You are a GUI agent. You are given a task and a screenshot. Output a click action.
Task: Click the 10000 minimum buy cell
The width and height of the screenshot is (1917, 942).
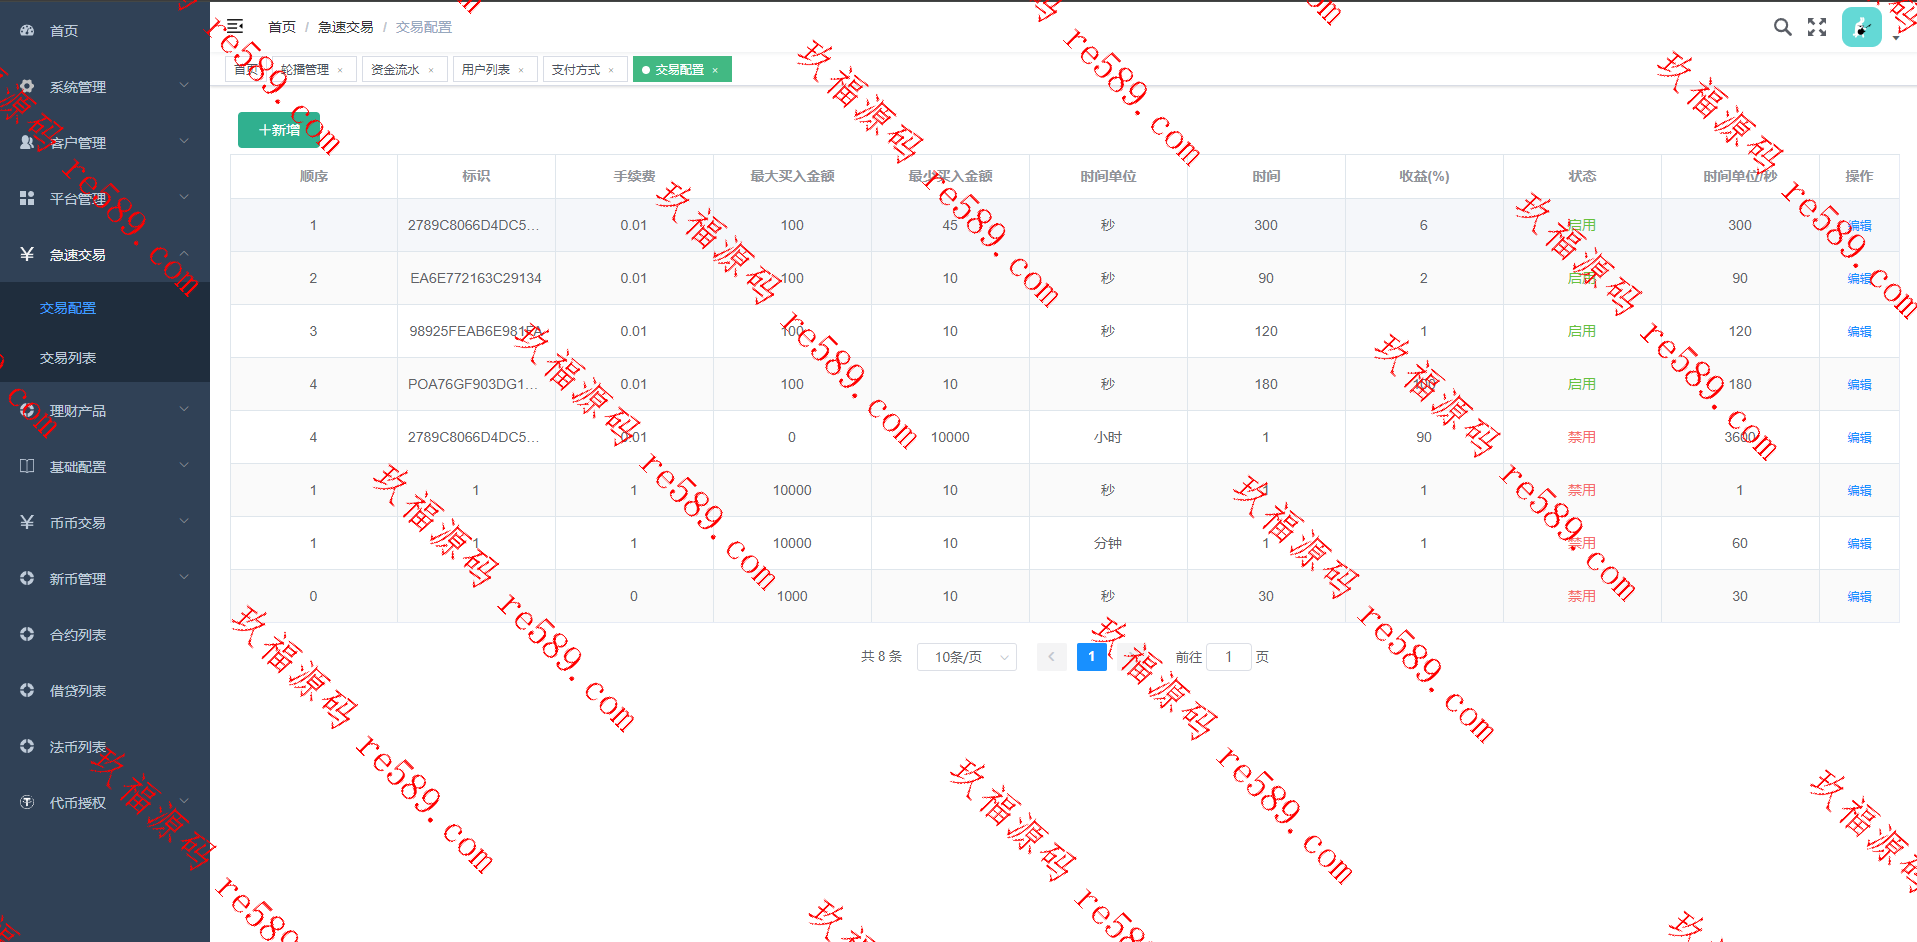click(950, 437)
